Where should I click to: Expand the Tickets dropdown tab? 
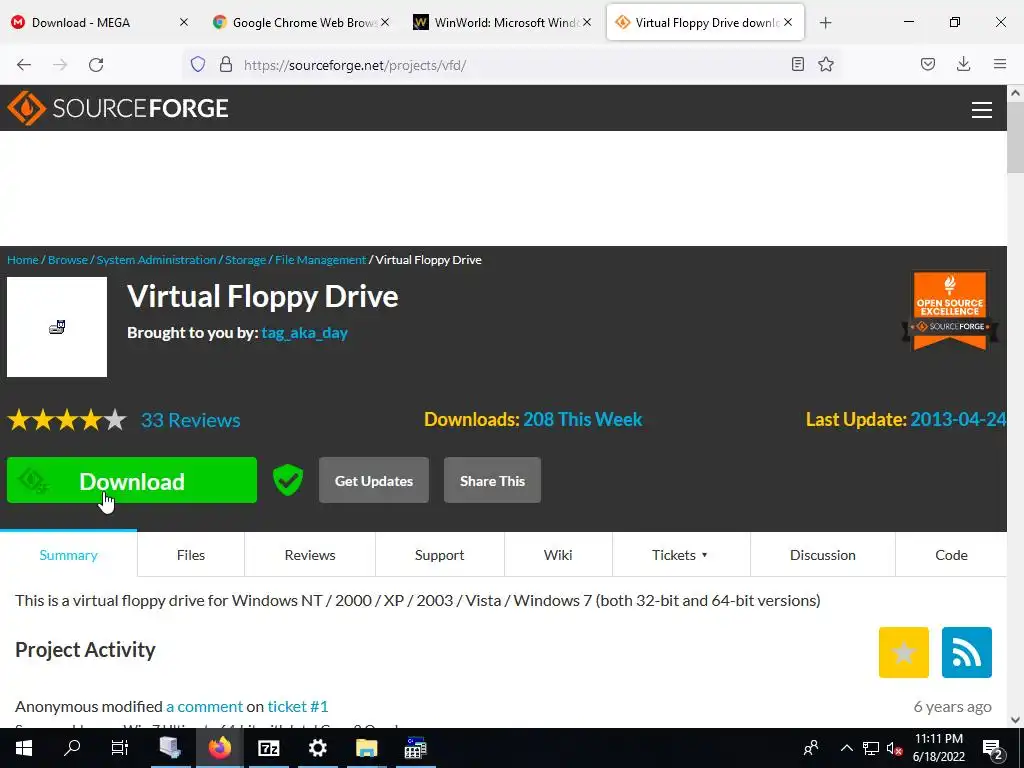pyautogui.click(x=681, y=554)
